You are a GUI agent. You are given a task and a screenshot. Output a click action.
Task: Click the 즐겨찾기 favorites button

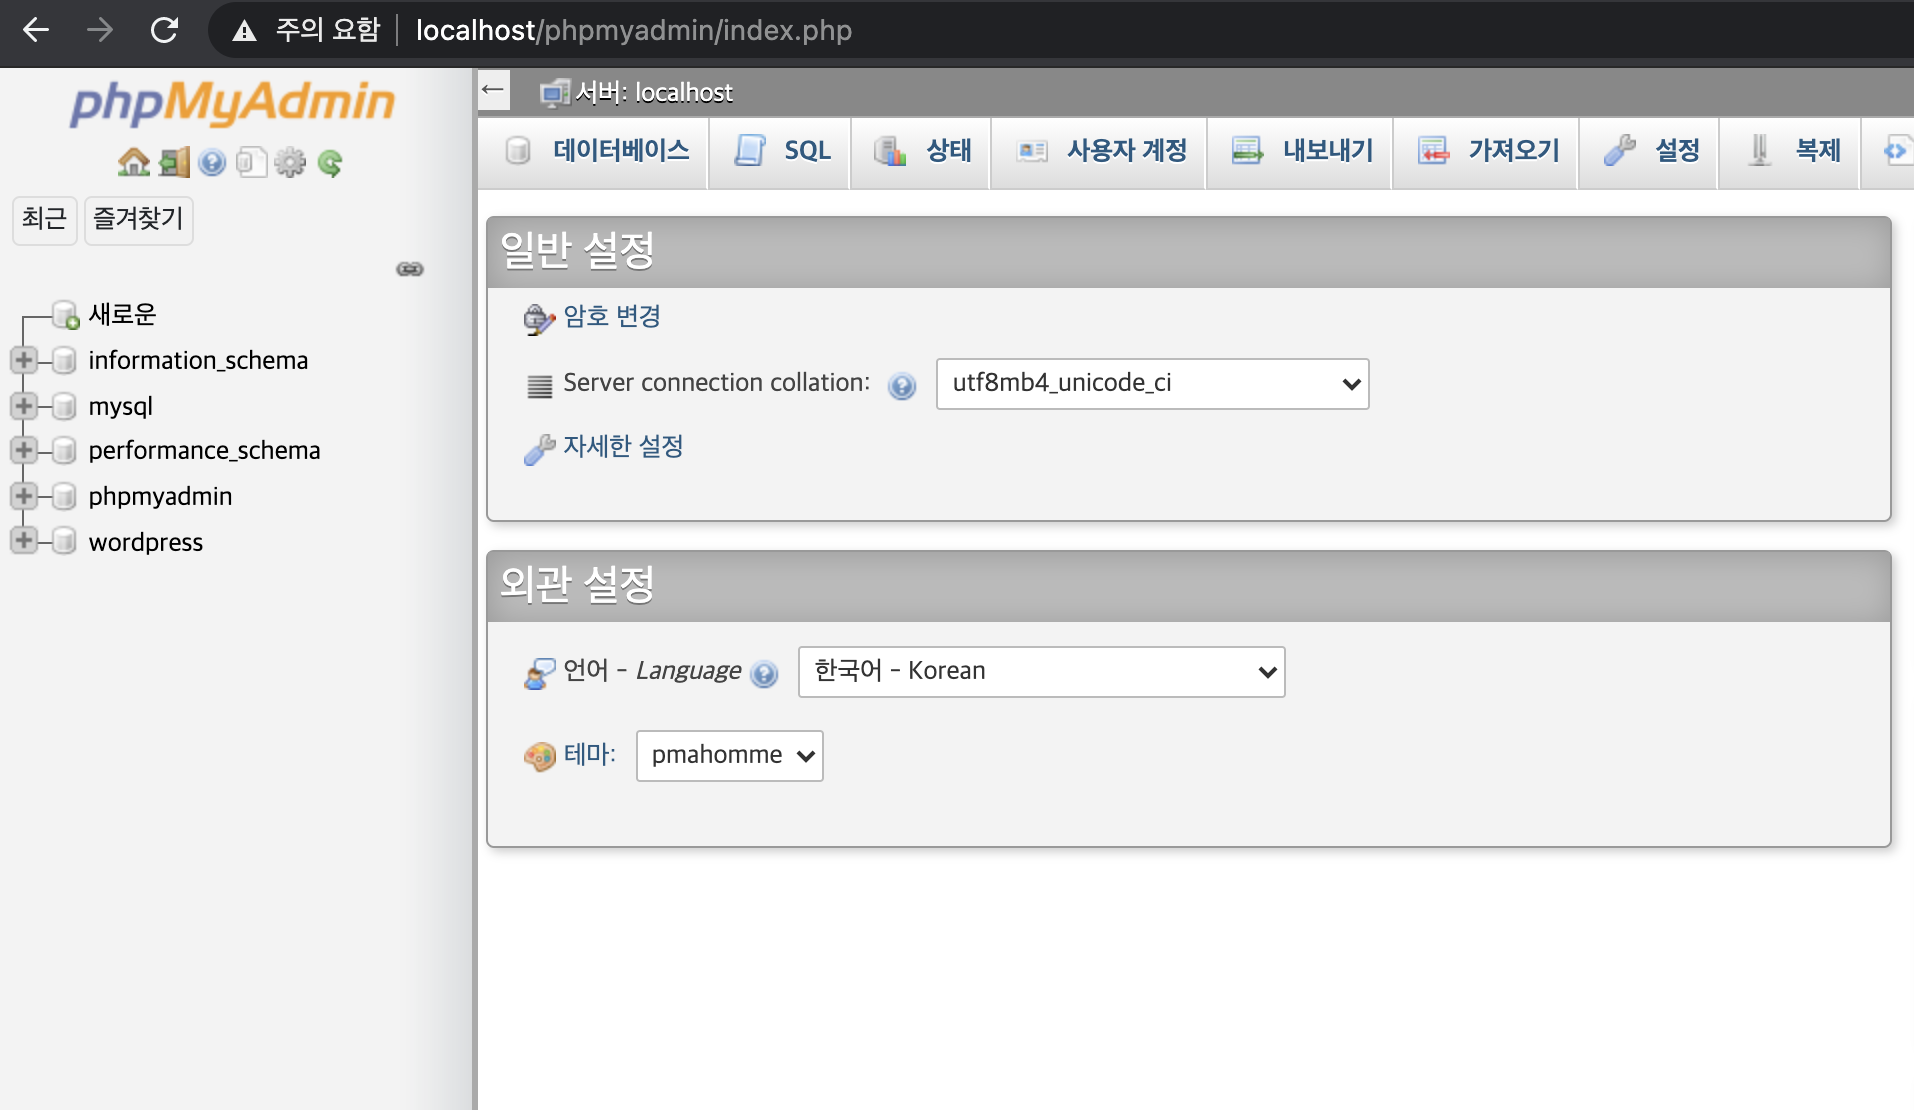point(138,219)
